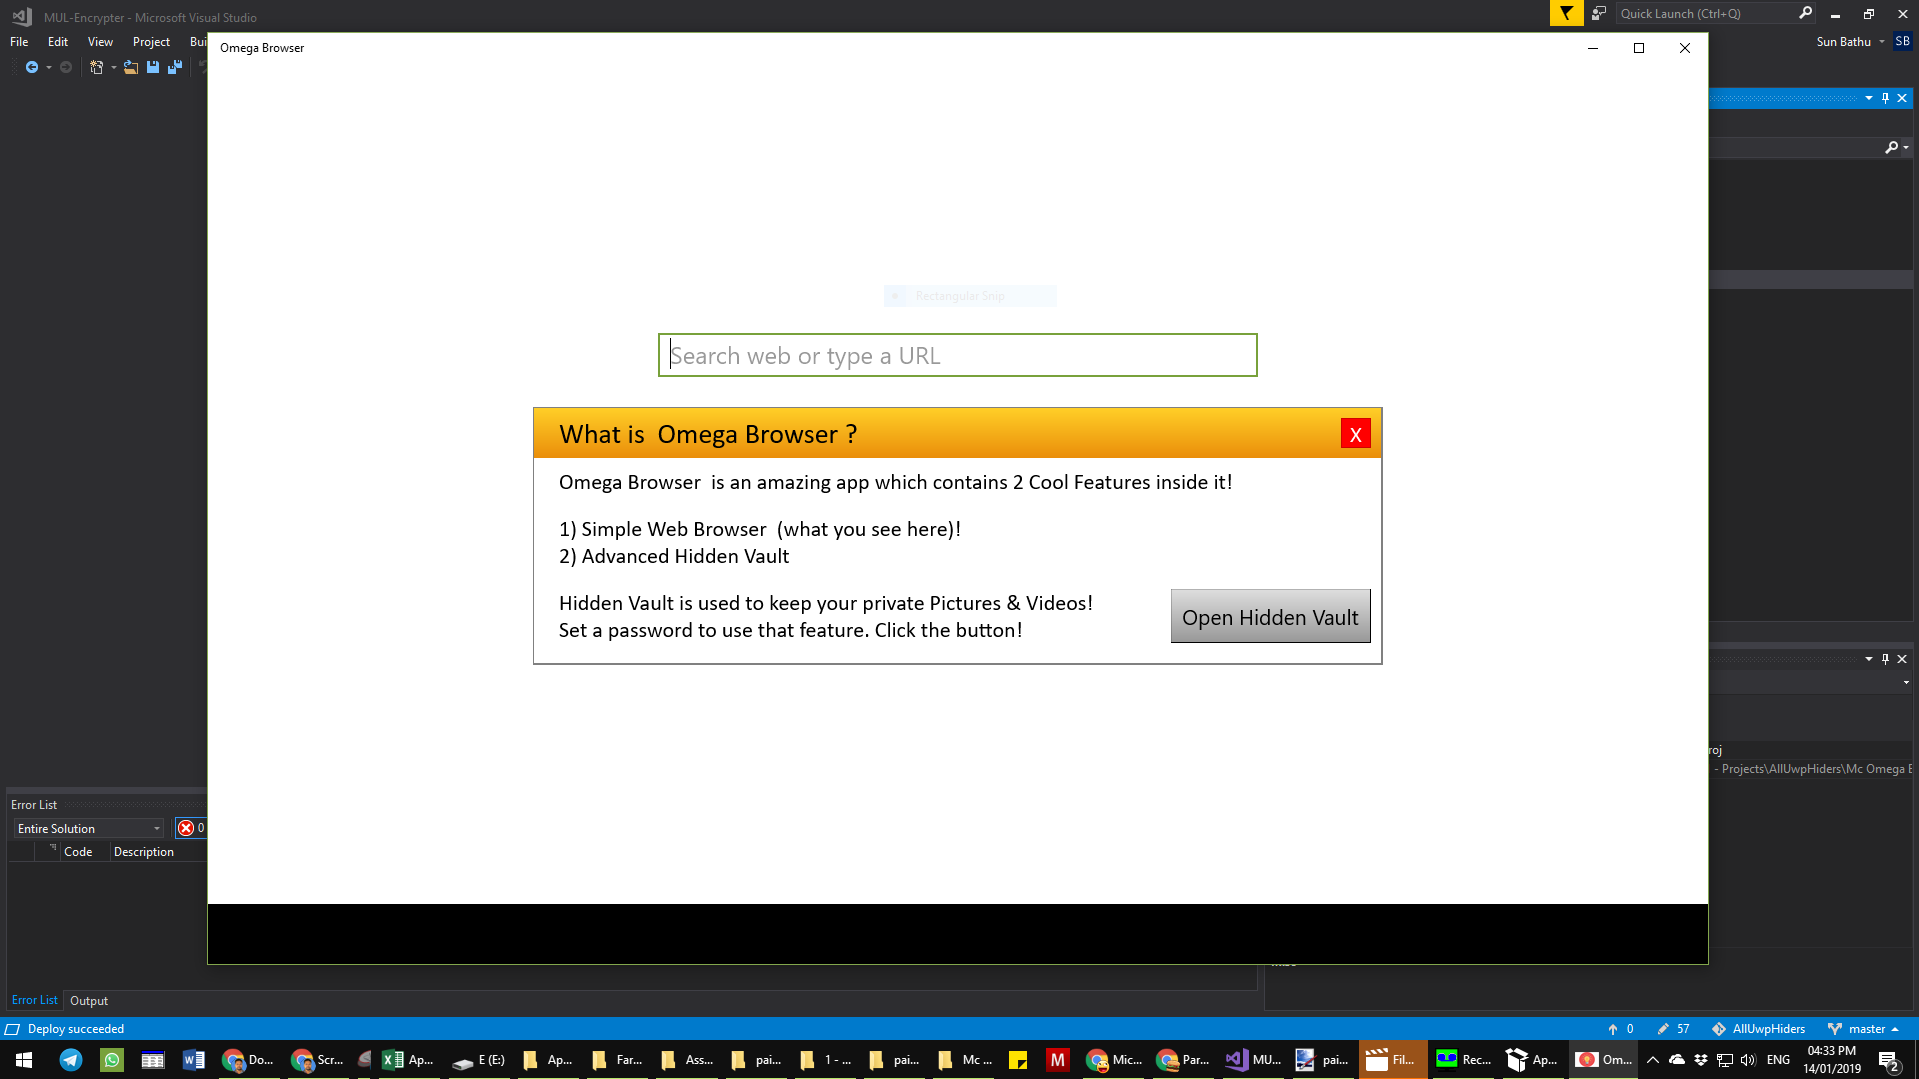This screenshot has height=1079, width=1919.
Task: Click the ENG language indicator
Action: (x=1778, y=1060)
